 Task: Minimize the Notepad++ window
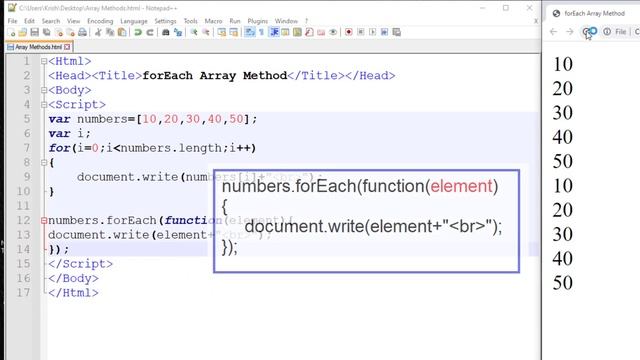click(482, 8)
